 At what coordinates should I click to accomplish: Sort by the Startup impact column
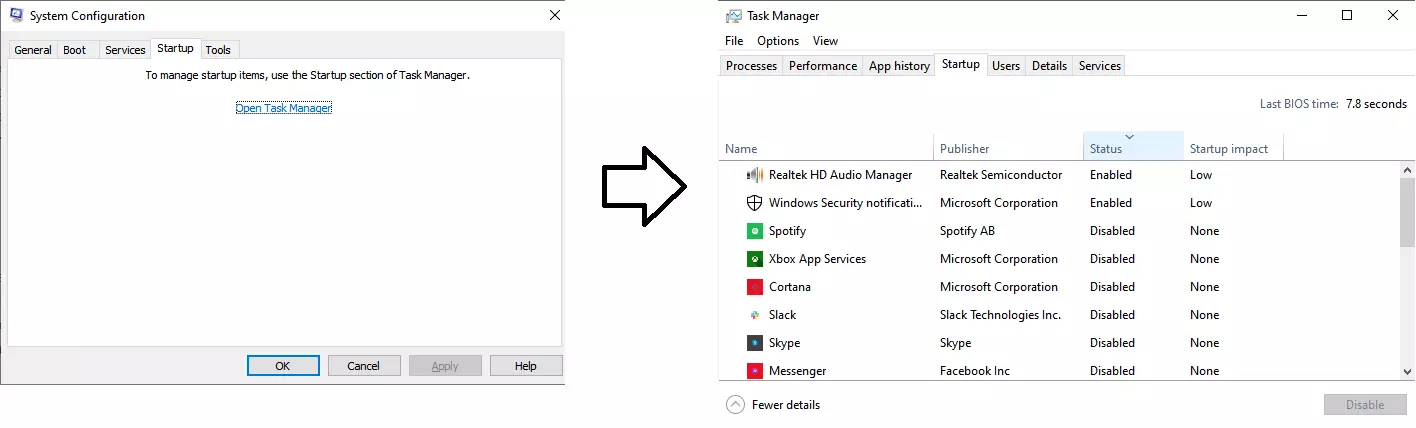(x=1228, y=149)
